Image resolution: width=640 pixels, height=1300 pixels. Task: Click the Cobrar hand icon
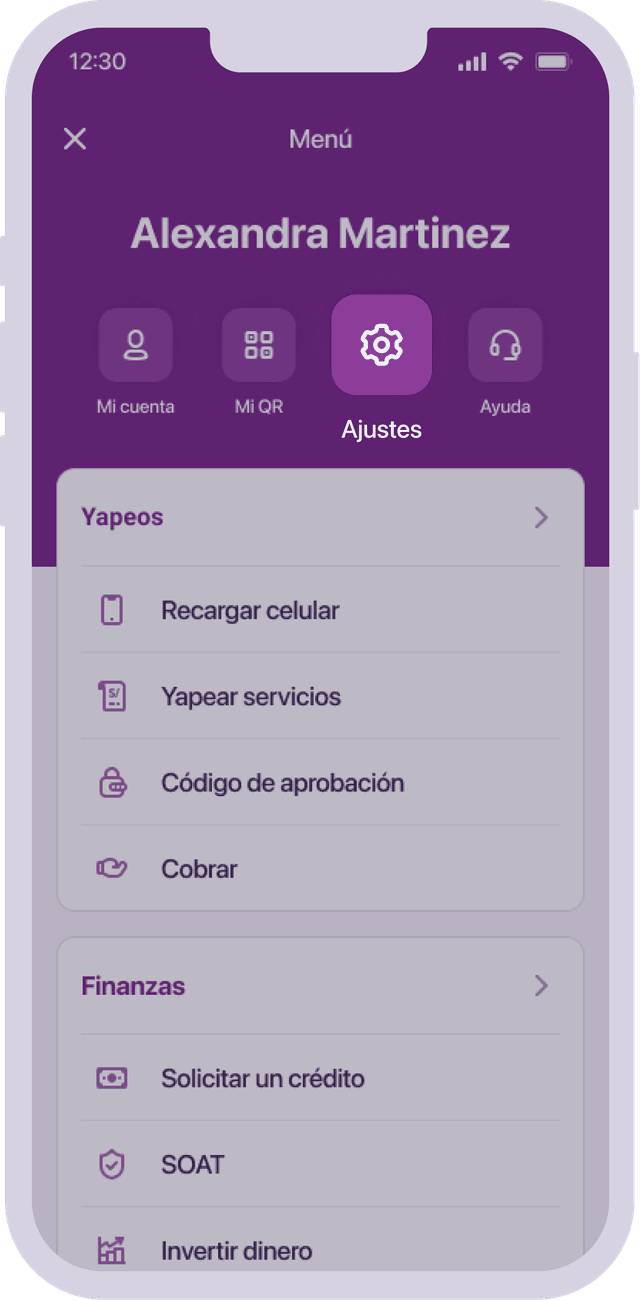pos(112,869)
